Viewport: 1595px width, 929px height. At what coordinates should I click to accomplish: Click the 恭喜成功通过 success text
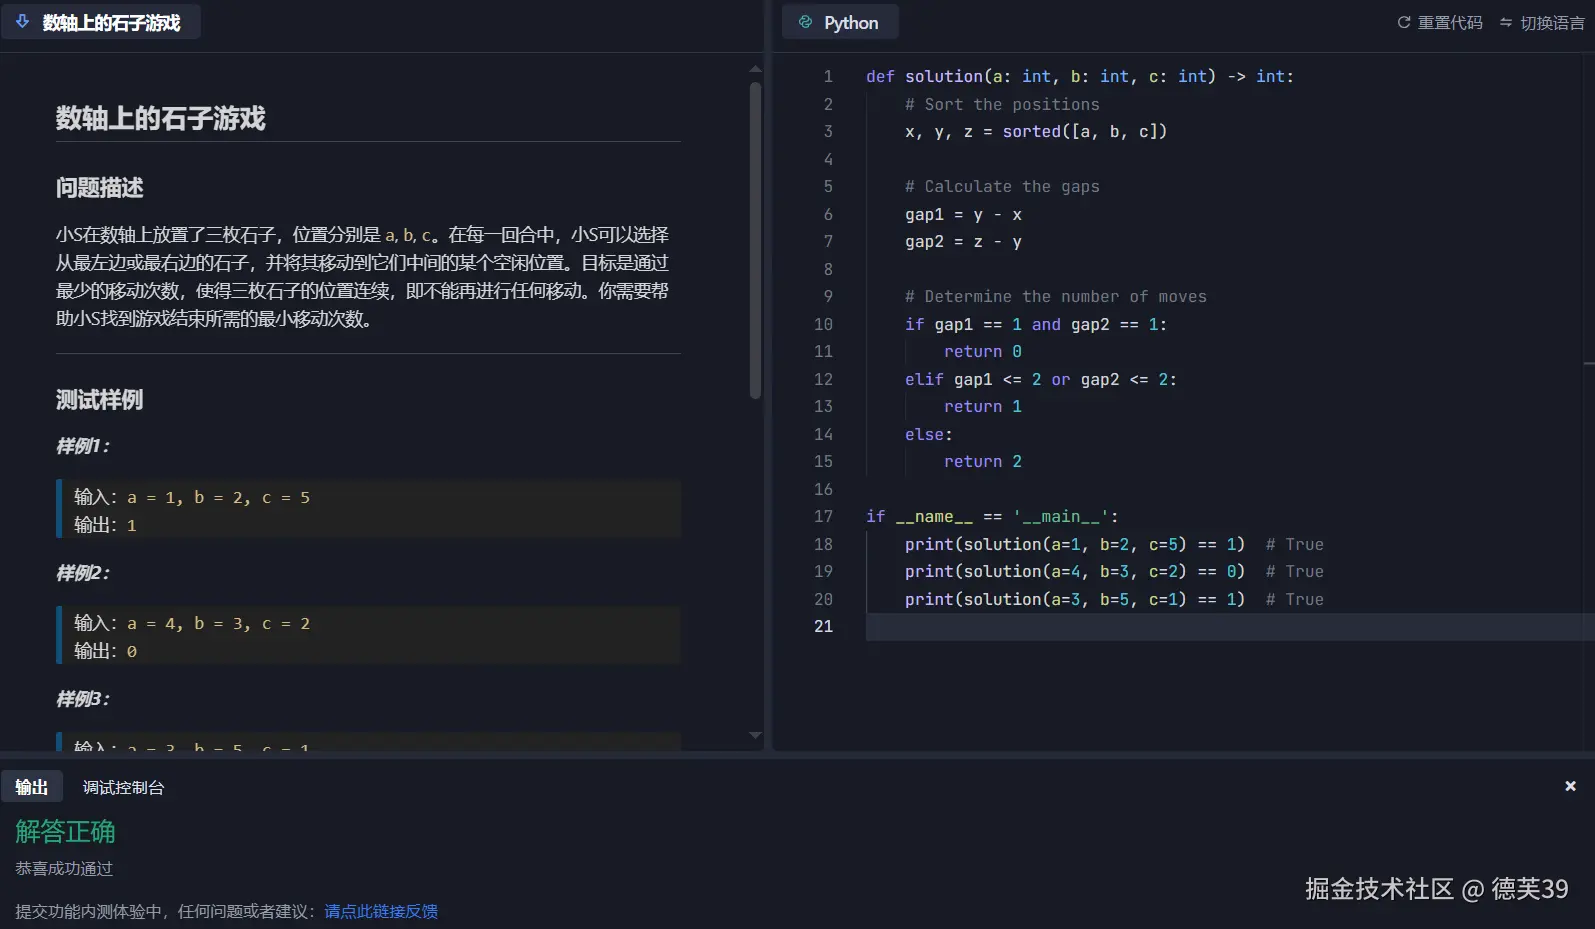pyautogui.click(x=64, y=869)
